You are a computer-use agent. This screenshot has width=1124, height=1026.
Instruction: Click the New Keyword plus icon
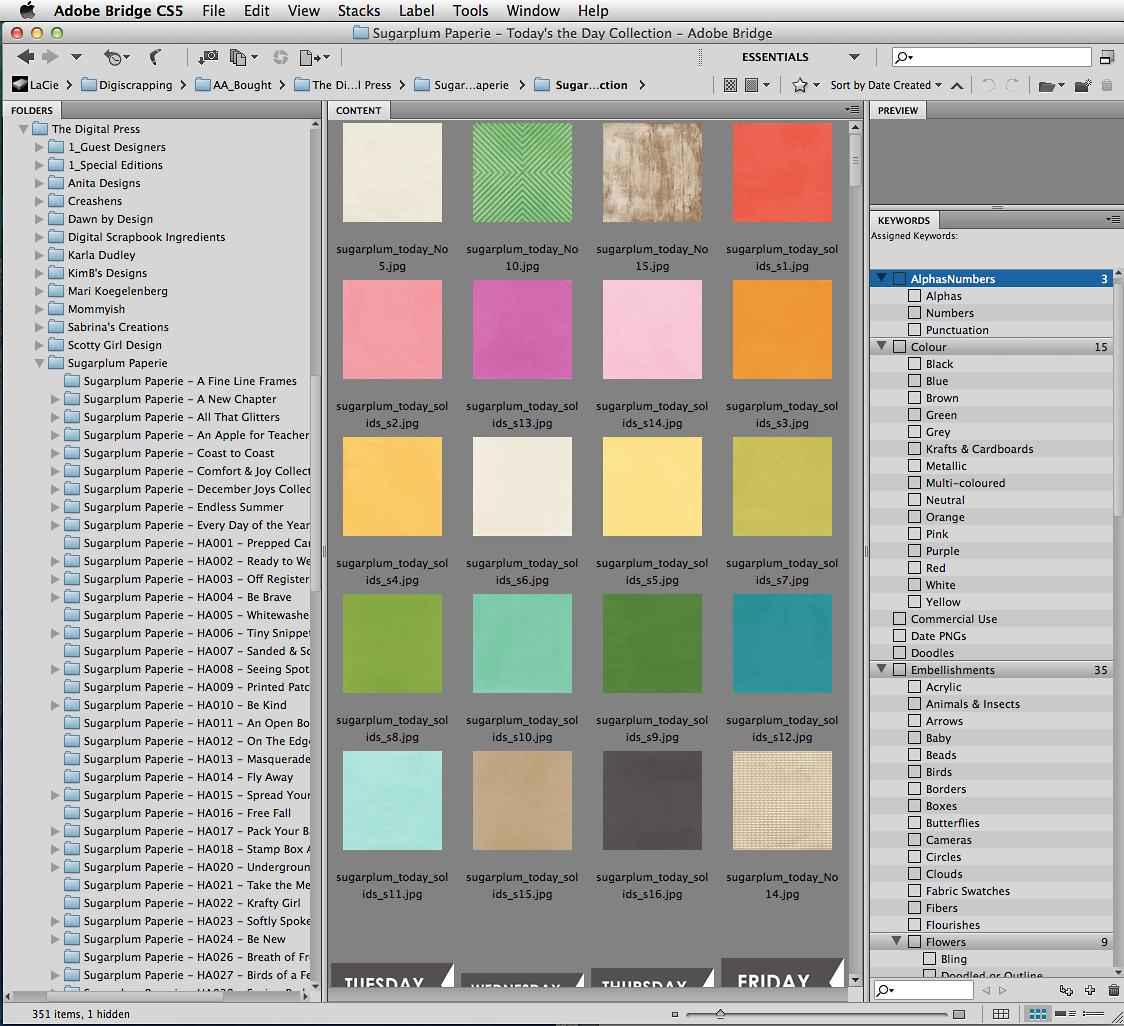(x=1090, y=990)
